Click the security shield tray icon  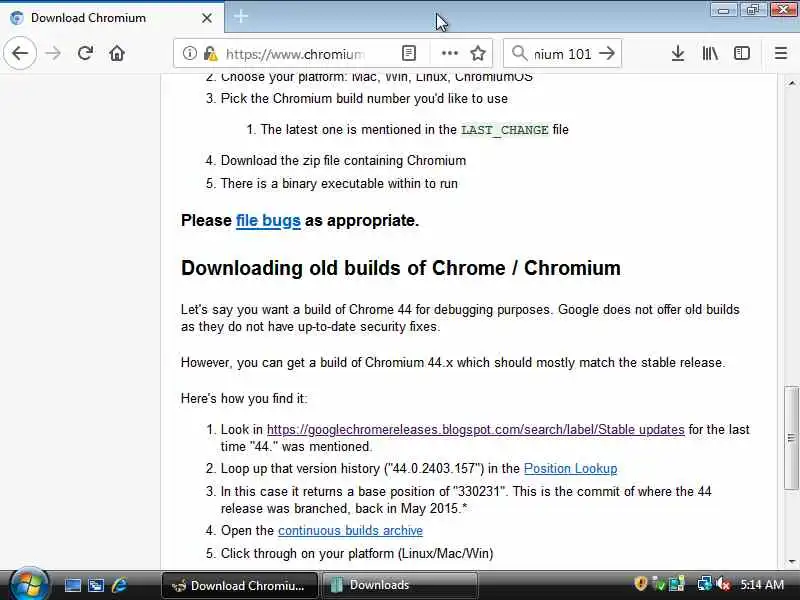pyautogui.click(x=640, y=583)
